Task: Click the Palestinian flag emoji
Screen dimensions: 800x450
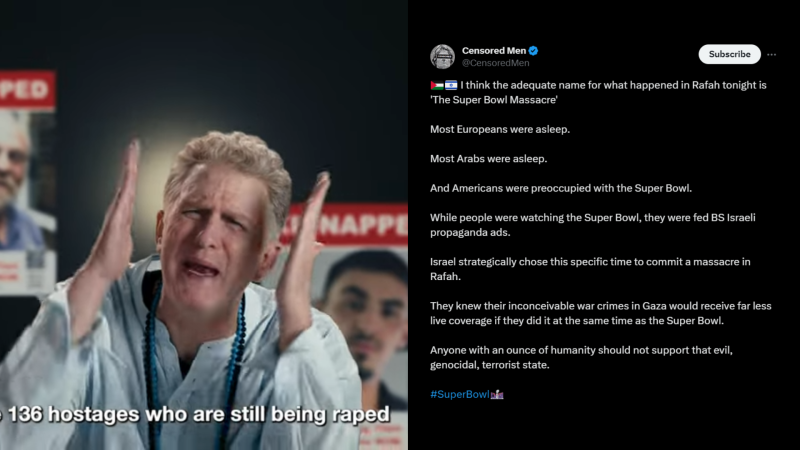Action: (x=437, y=85)
